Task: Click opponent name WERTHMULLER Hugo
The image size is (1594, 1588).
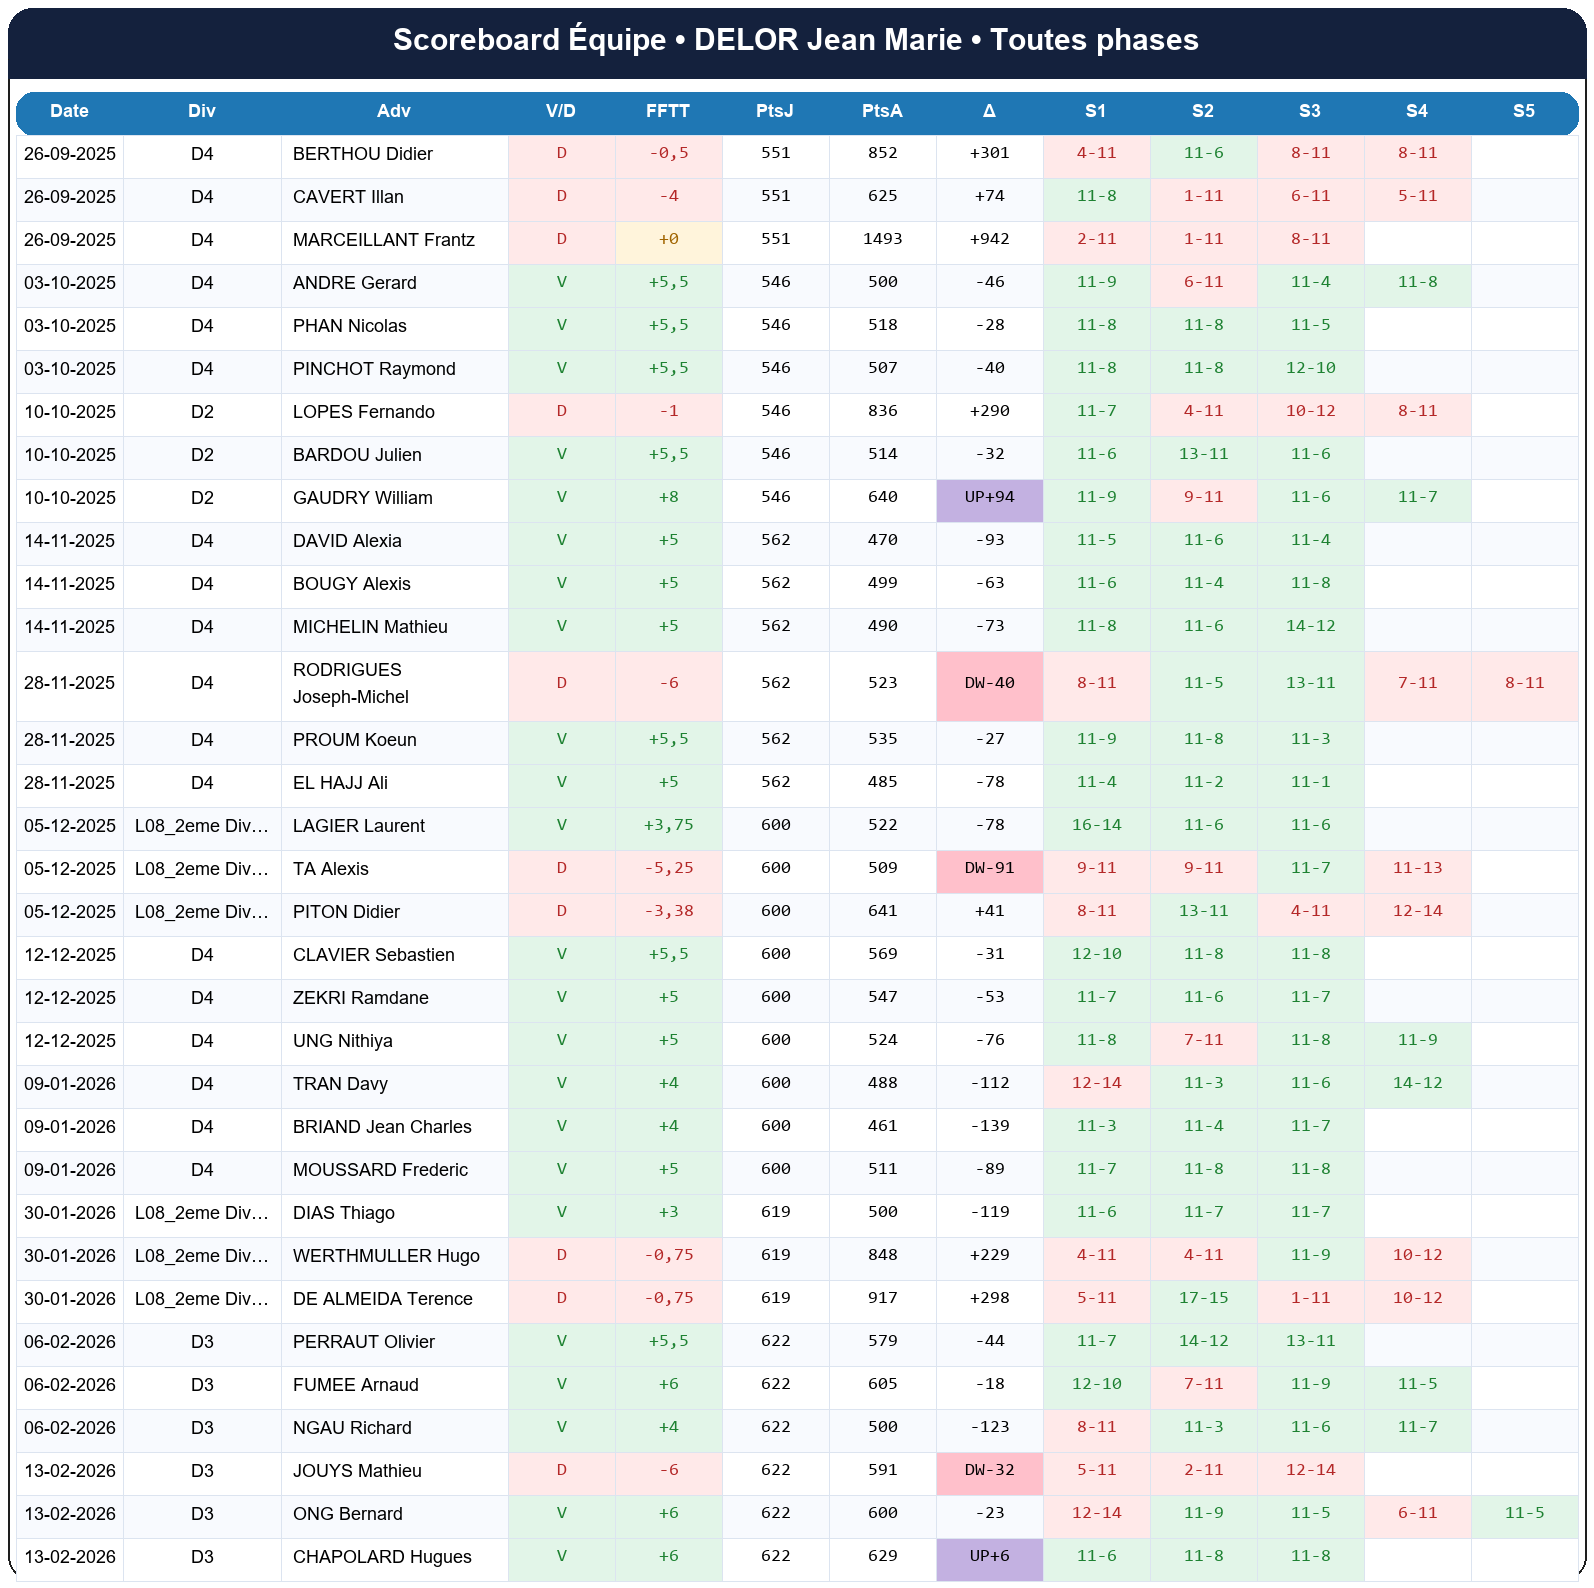Action: click(x=386, y=1256)
